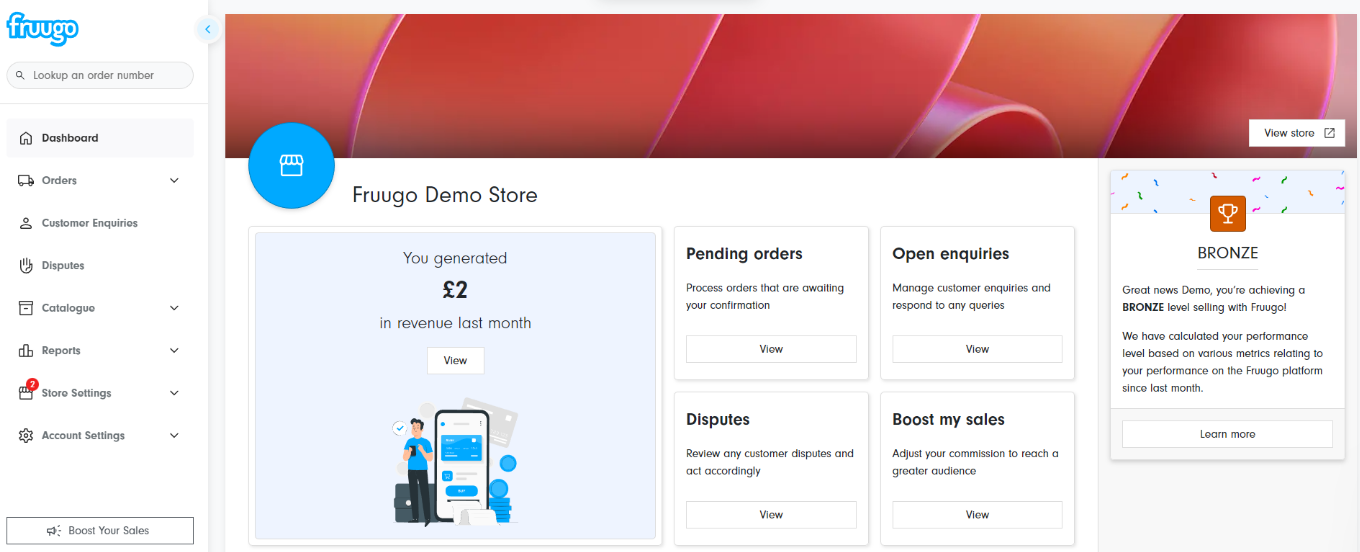
Task: Expand the Reports submenu chevron
Action: 174,351
